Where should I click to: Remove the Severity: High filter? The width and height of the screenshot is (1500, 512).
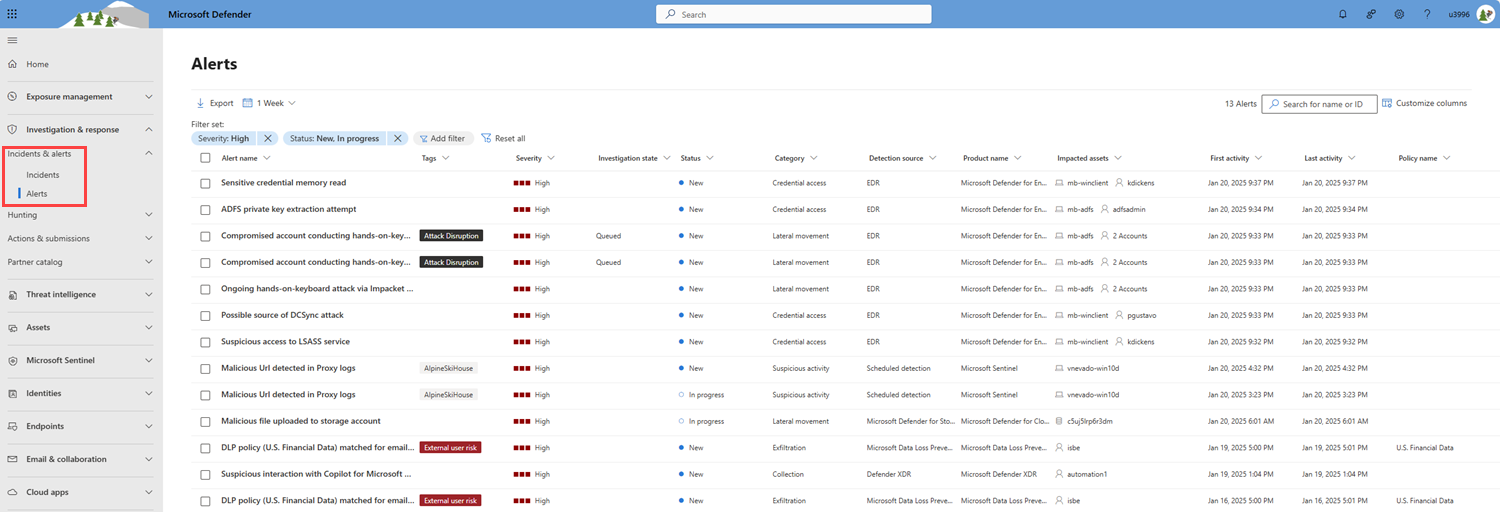point(268,138)
